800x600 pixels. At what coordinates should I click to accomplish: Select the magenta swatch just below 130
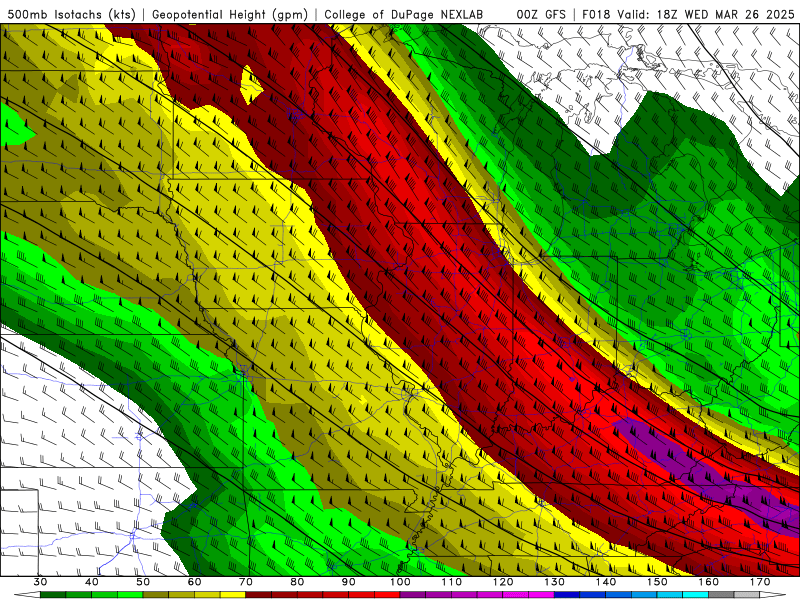tap(542, 595)
